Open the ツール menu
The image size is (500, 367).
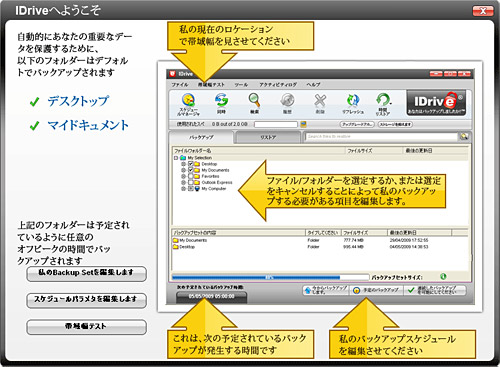click(x=241, y=85)
